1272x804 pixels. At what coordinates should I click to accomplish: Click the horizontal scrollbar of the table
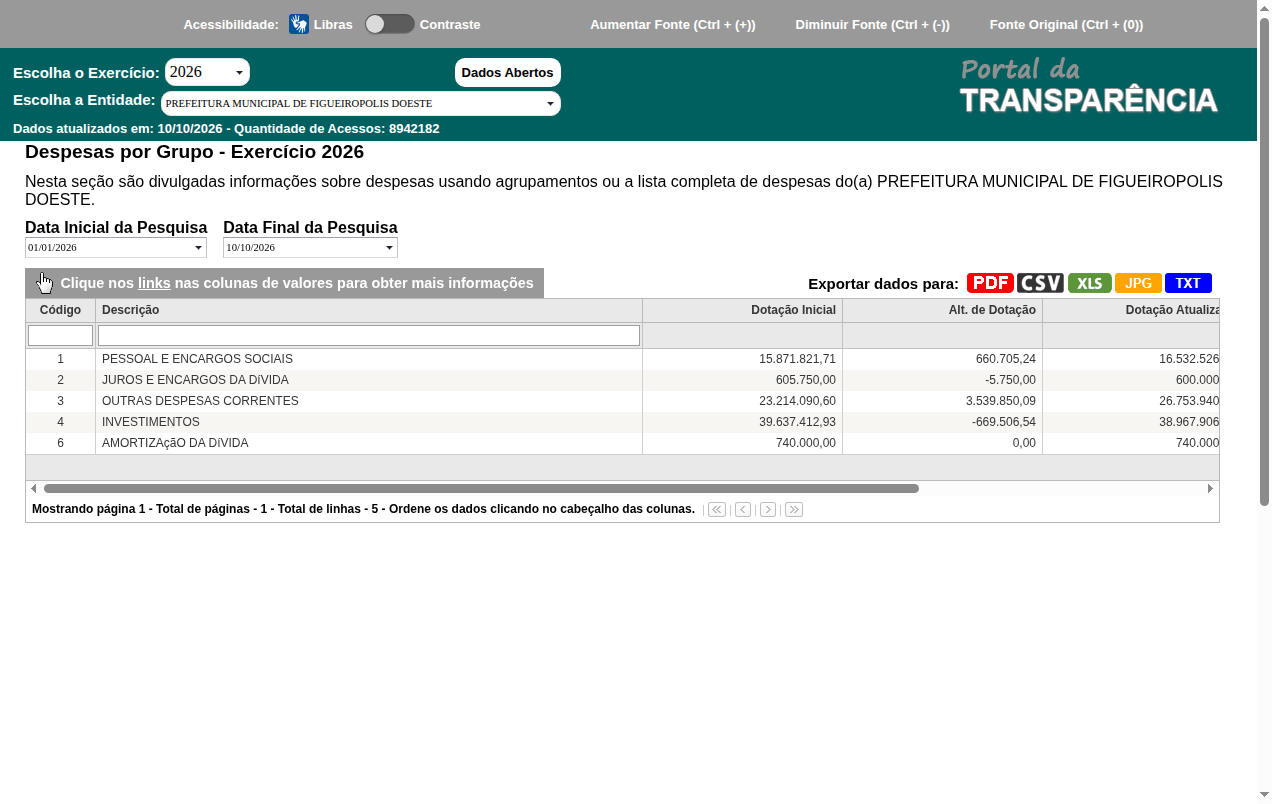pyautogui.click(x=481, y=489)
